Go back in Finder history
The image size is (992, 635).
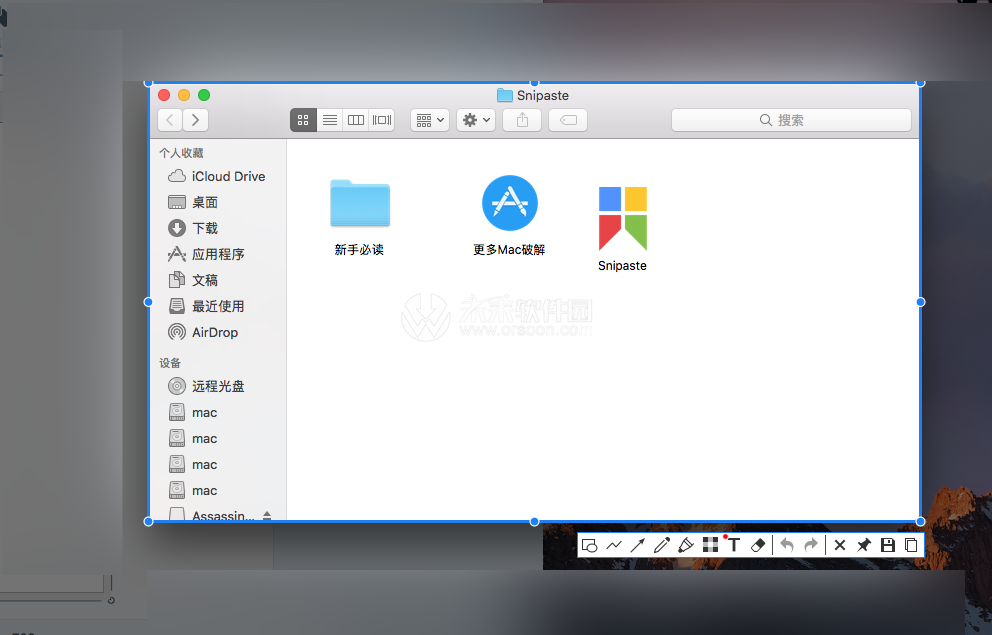pyautogui.click(x=170, y=120)
